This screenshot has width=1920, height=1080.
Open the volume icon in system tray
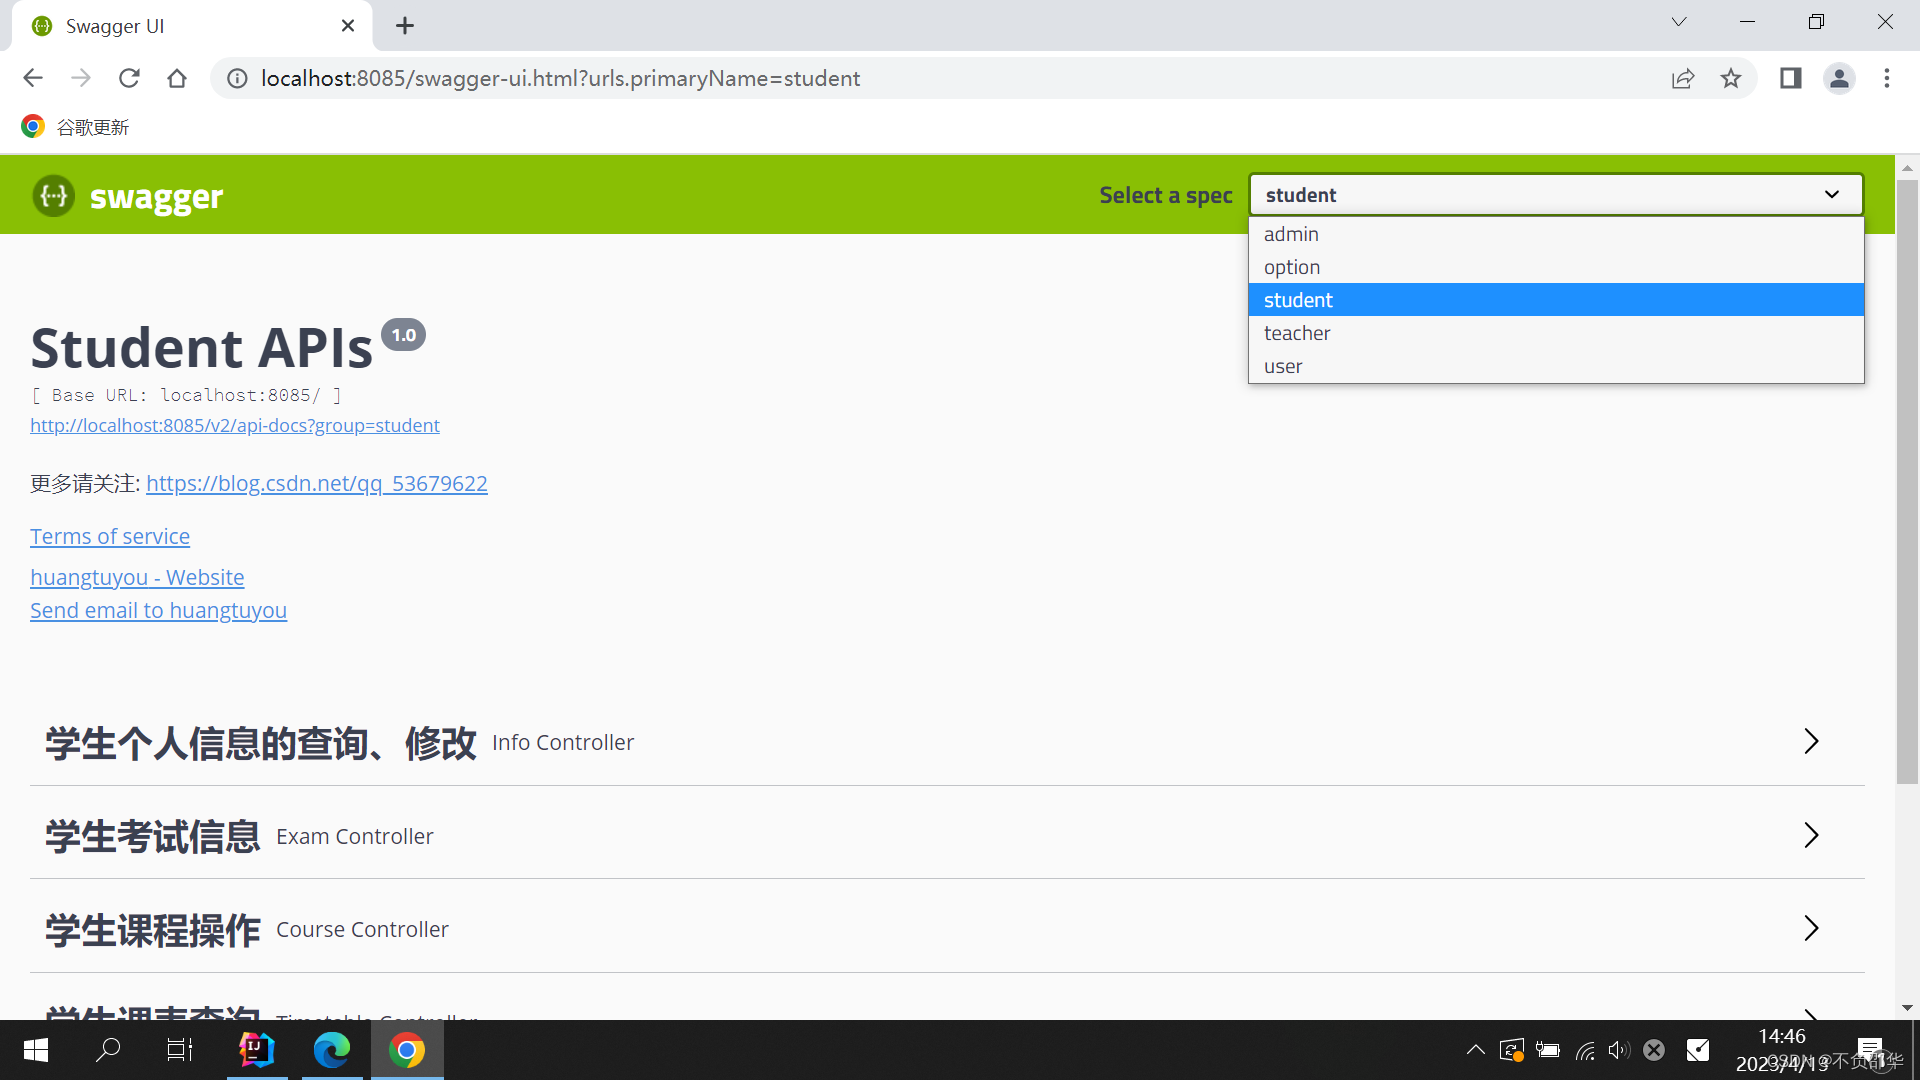pyautogui.click(x=1620, y=1049)
